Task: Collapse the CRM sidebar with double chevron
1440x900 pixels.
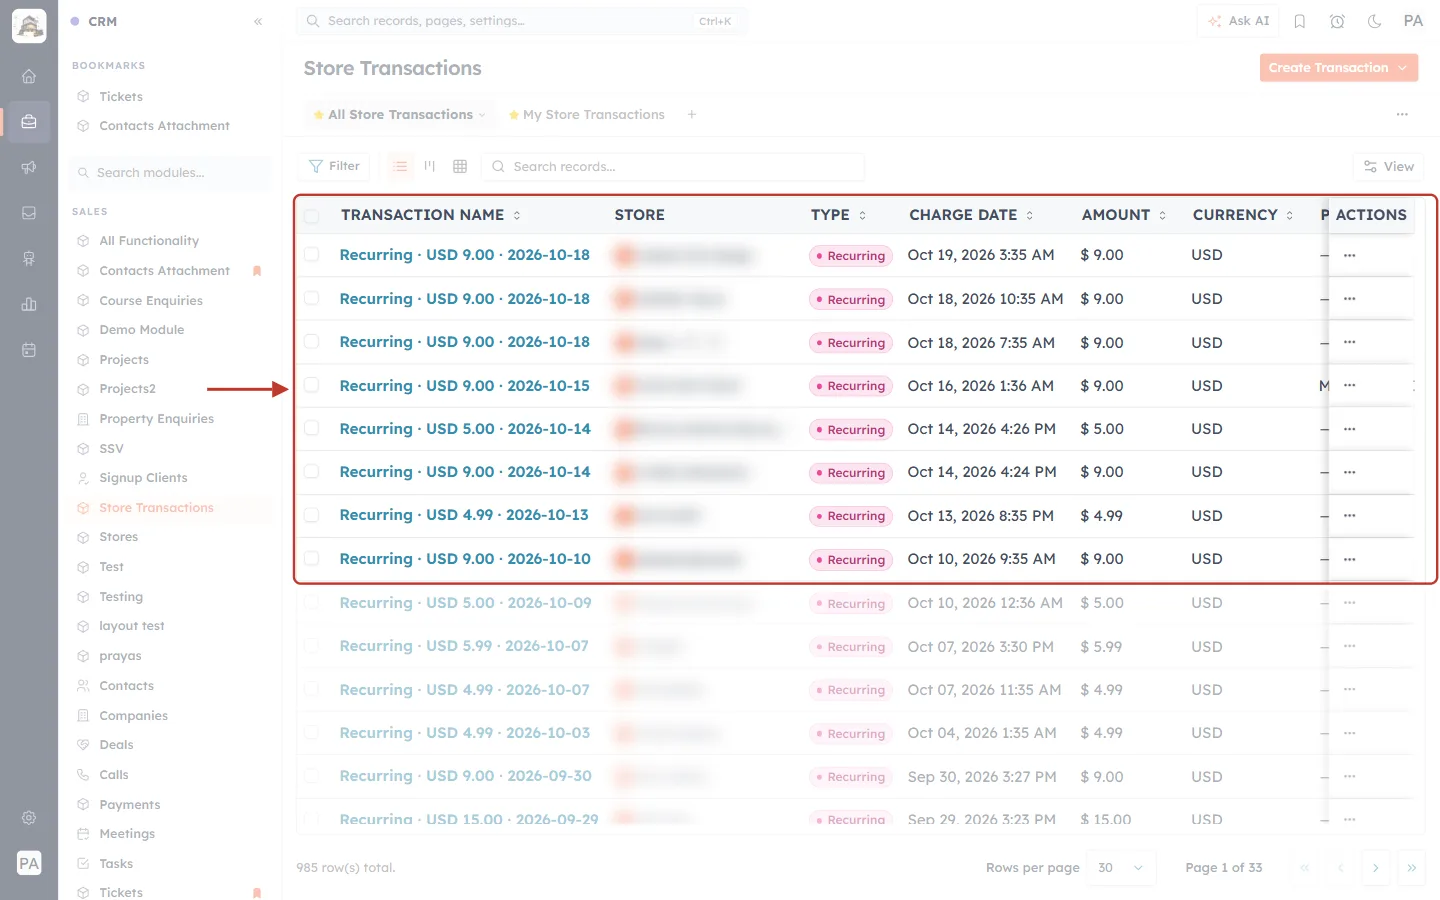Action: coord(258,21)
